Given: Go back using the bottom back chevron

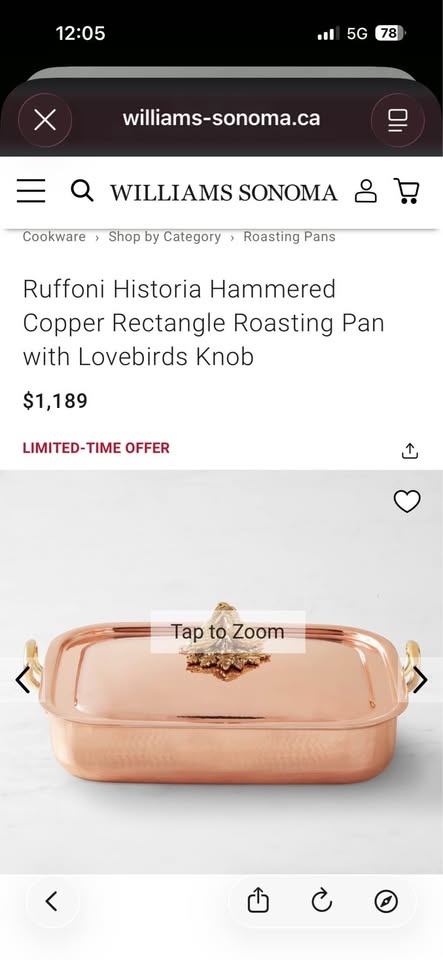Looking at the screenshot, I should click(52, 901).
